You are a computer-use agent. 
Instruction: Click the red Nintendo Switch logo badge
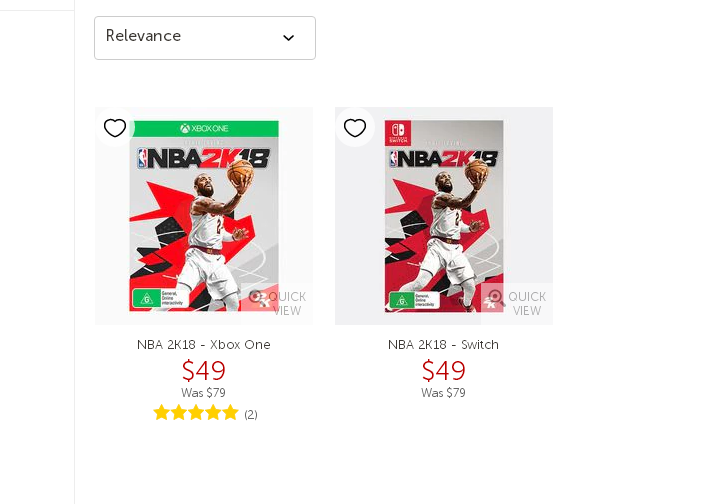398,133
